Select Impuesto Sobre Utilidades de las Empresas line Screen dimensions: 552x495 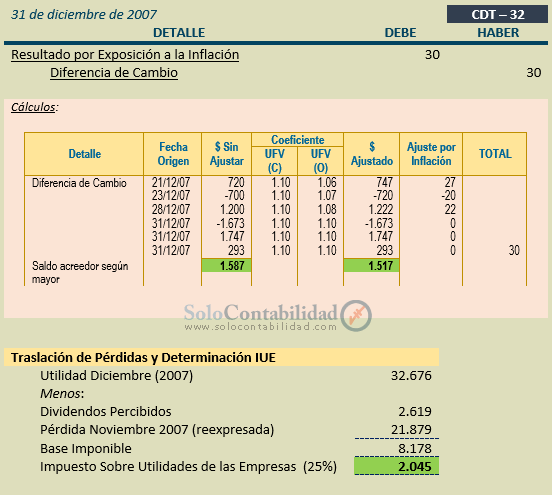pyautogui.click(x=188, y=466)
